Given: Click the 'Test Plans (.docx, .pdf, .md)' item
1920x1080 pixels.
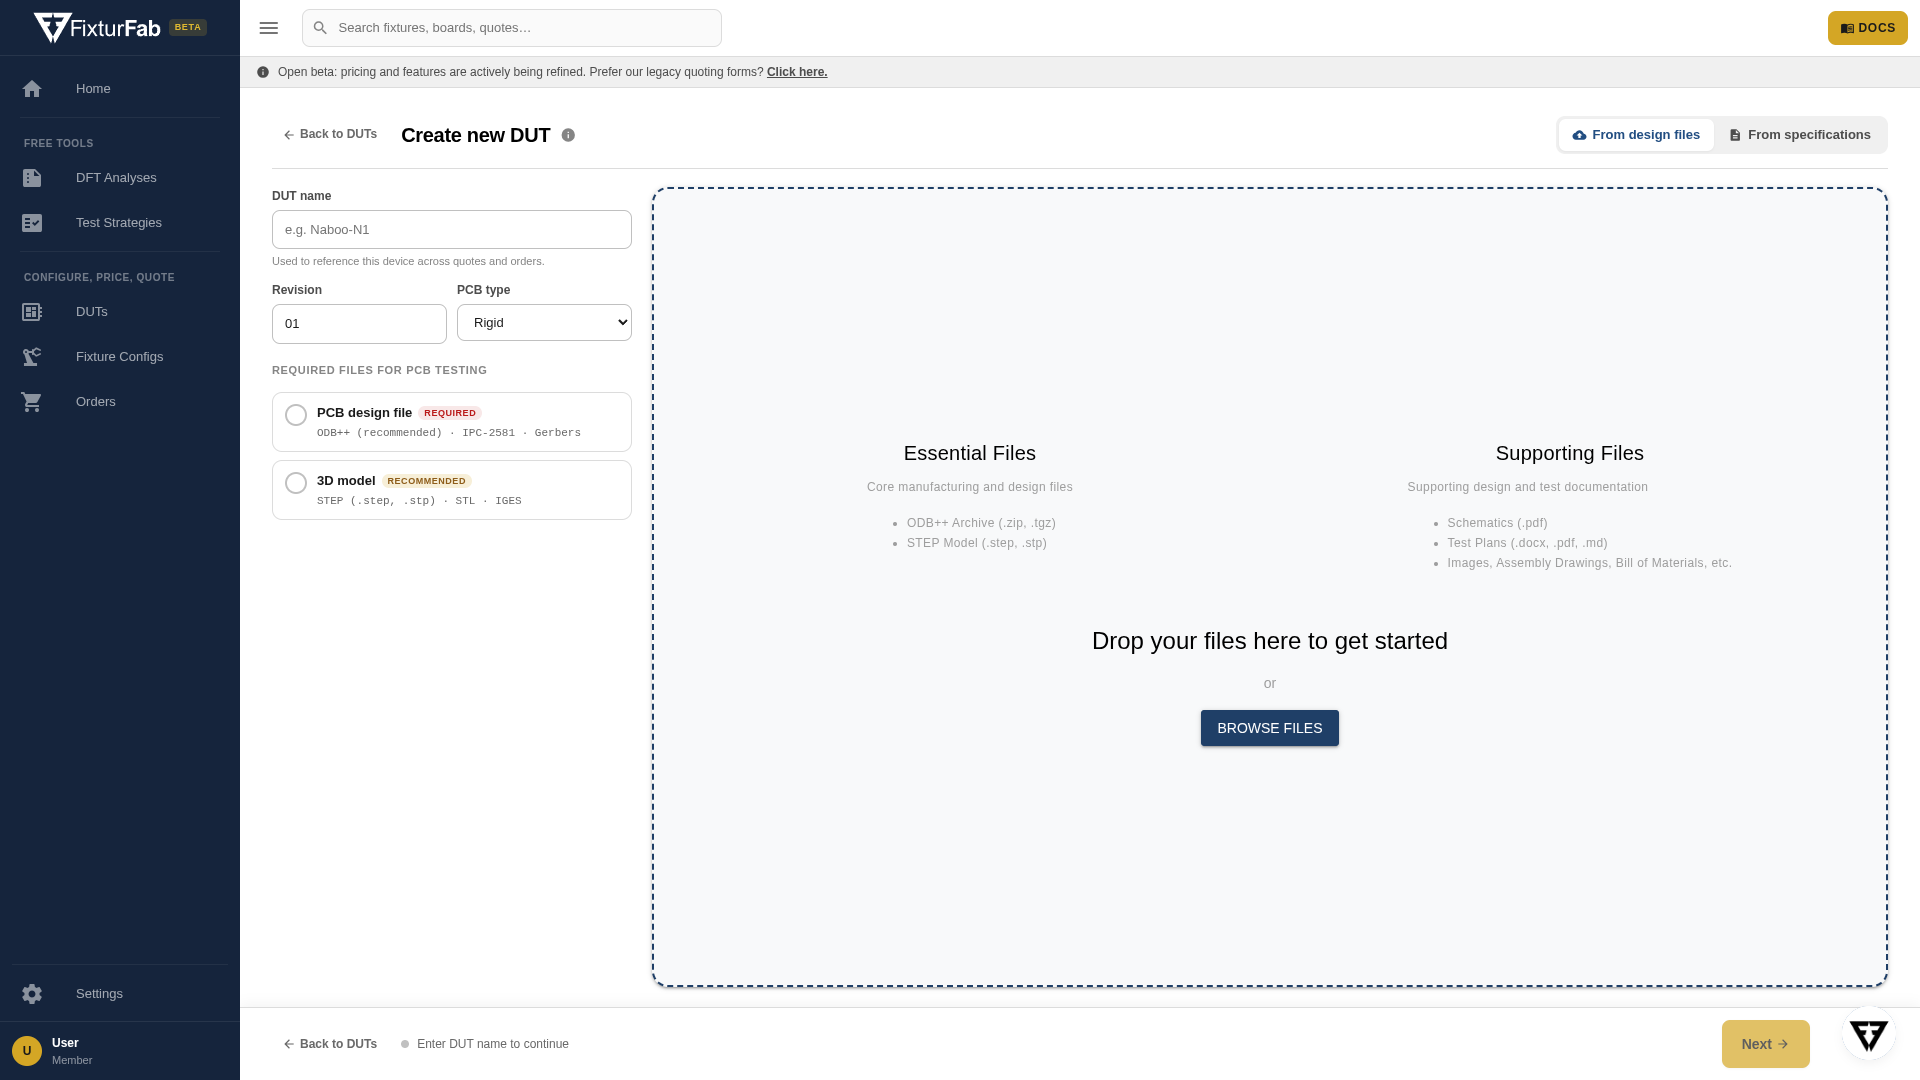Looking at the screenshot, I should (1527, 543).
